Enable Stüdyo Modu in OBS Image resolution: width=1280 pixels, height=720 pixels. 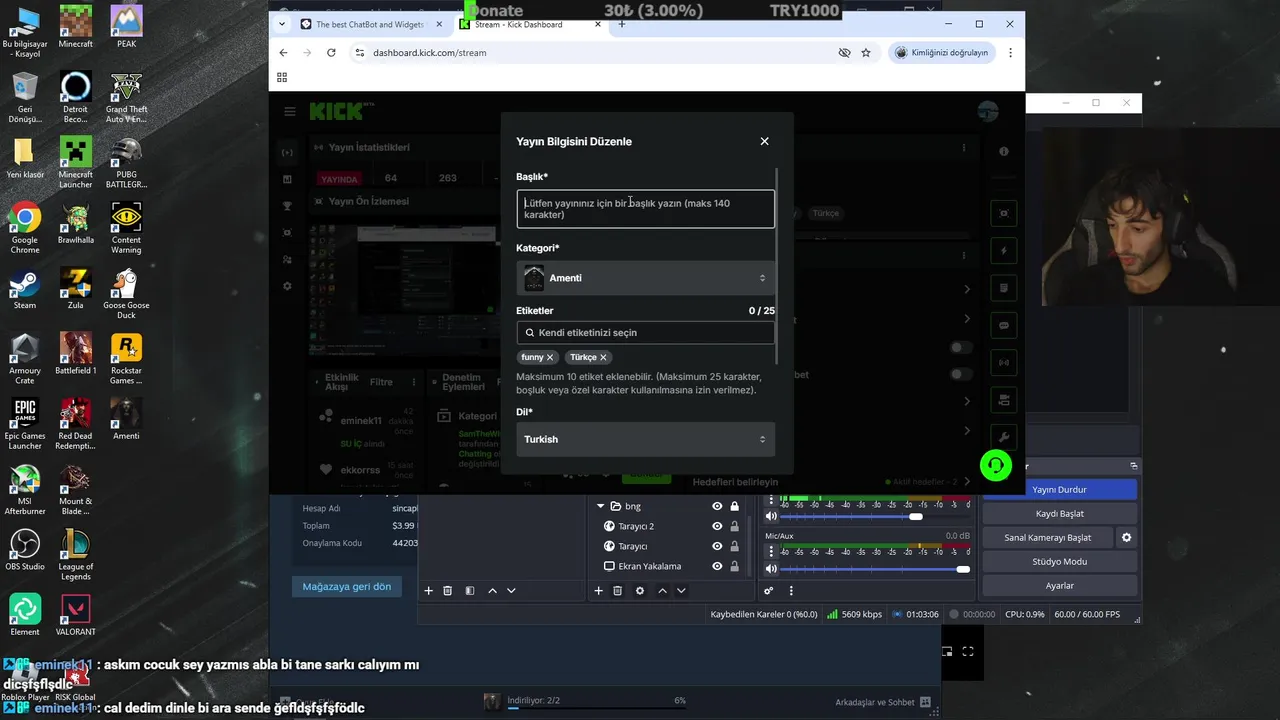click(x=1059, y=561)
